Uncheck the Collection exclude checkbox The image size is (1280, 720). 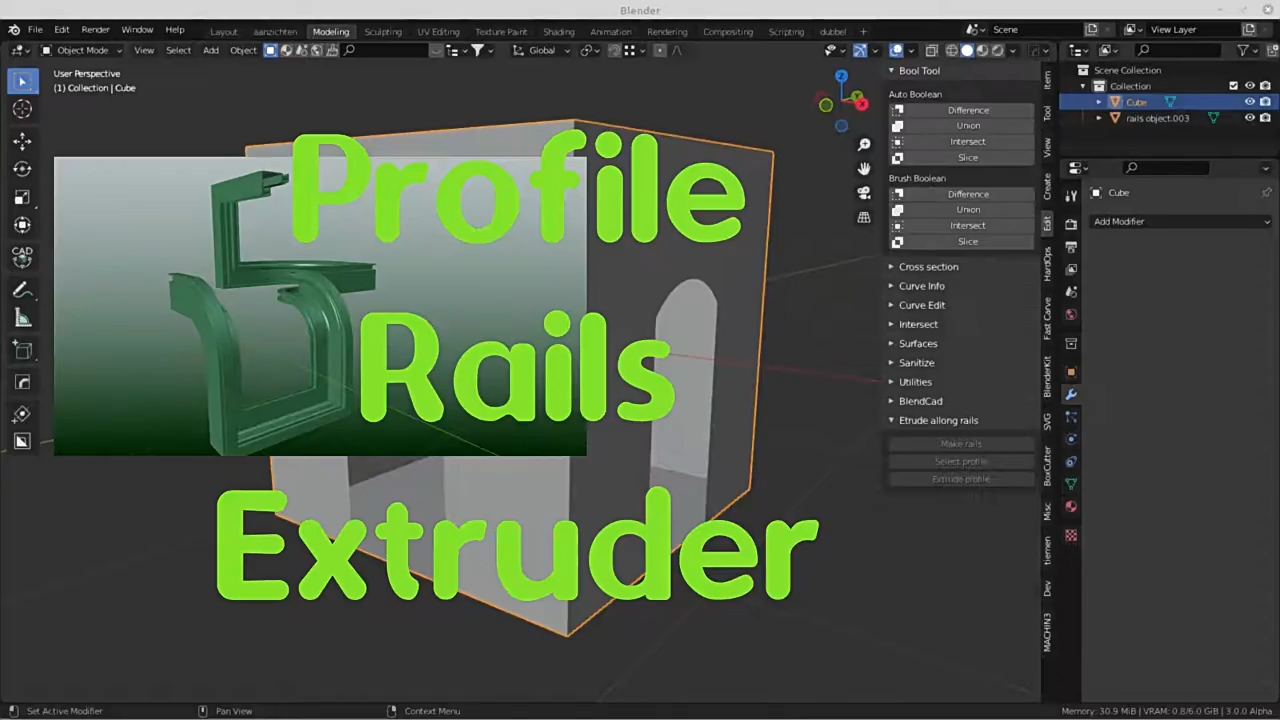1233,86
